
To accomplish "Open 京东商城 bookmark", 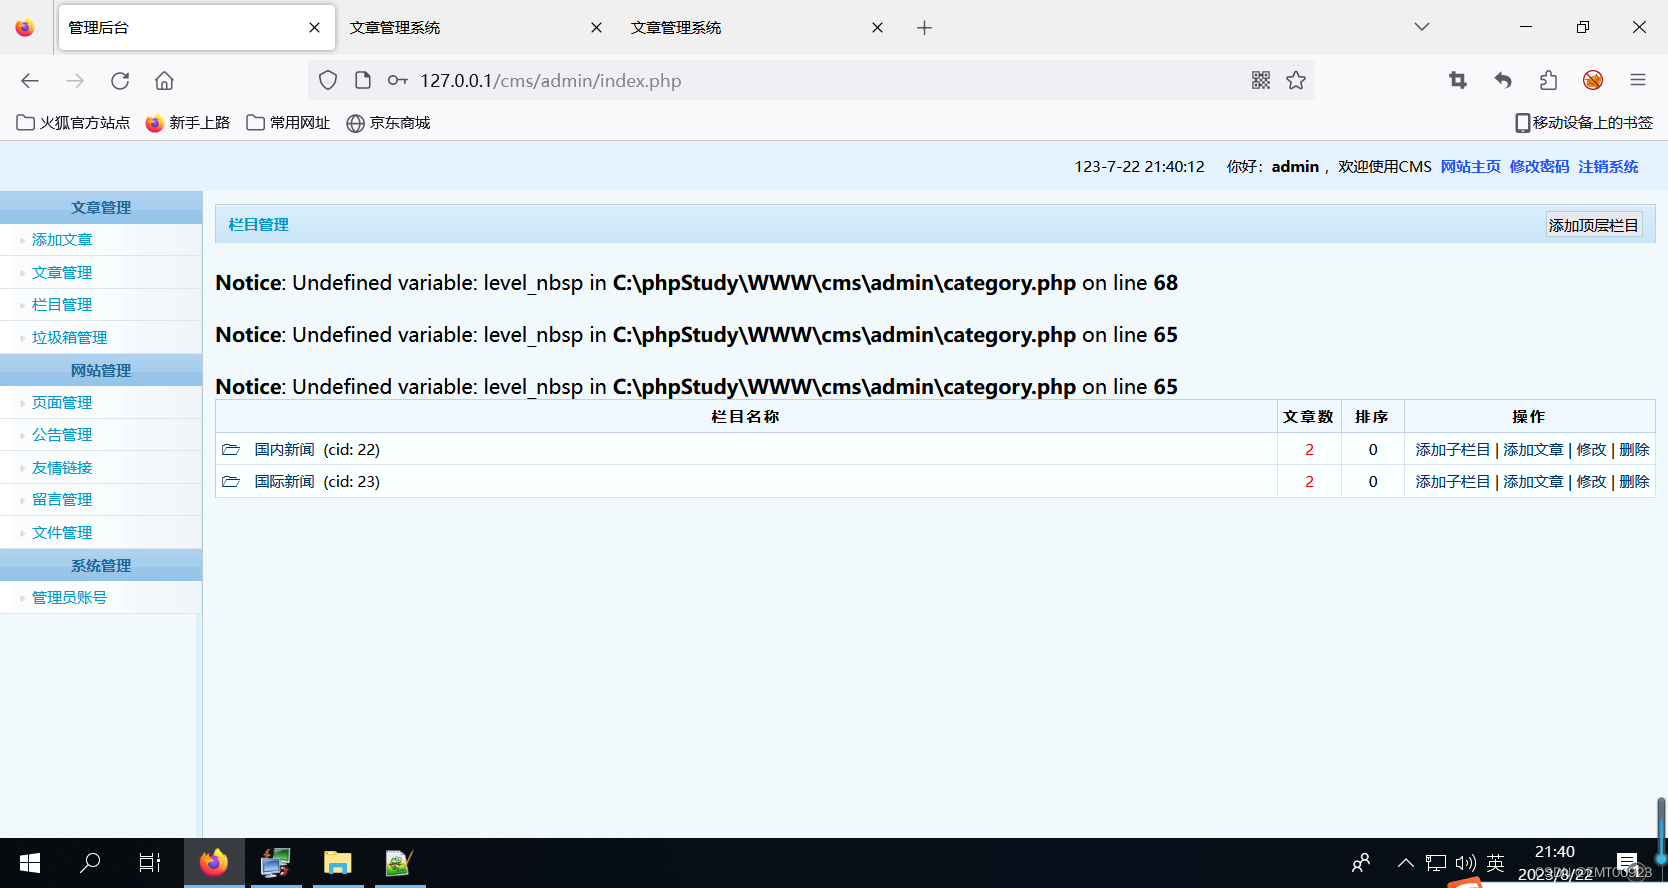I will click(x=388, y=123).
